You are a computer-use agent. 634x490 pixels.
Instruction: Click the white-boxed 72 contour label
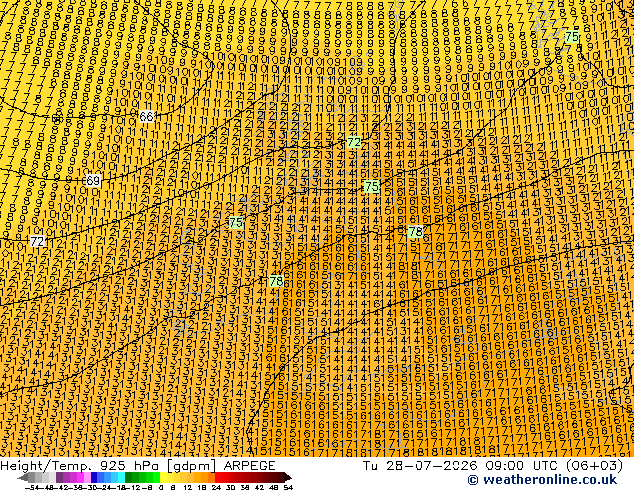(37, 242)
